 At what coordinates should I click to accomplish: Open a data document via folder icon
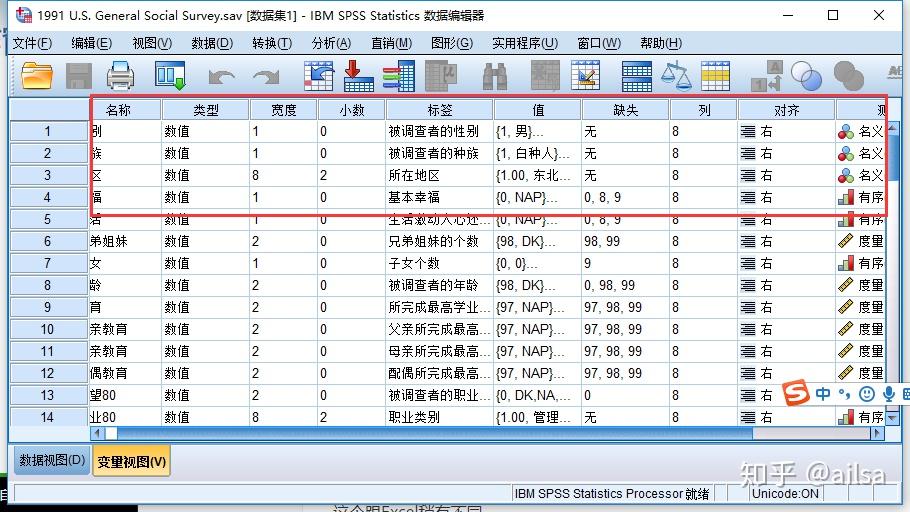(x=37, y=76)
